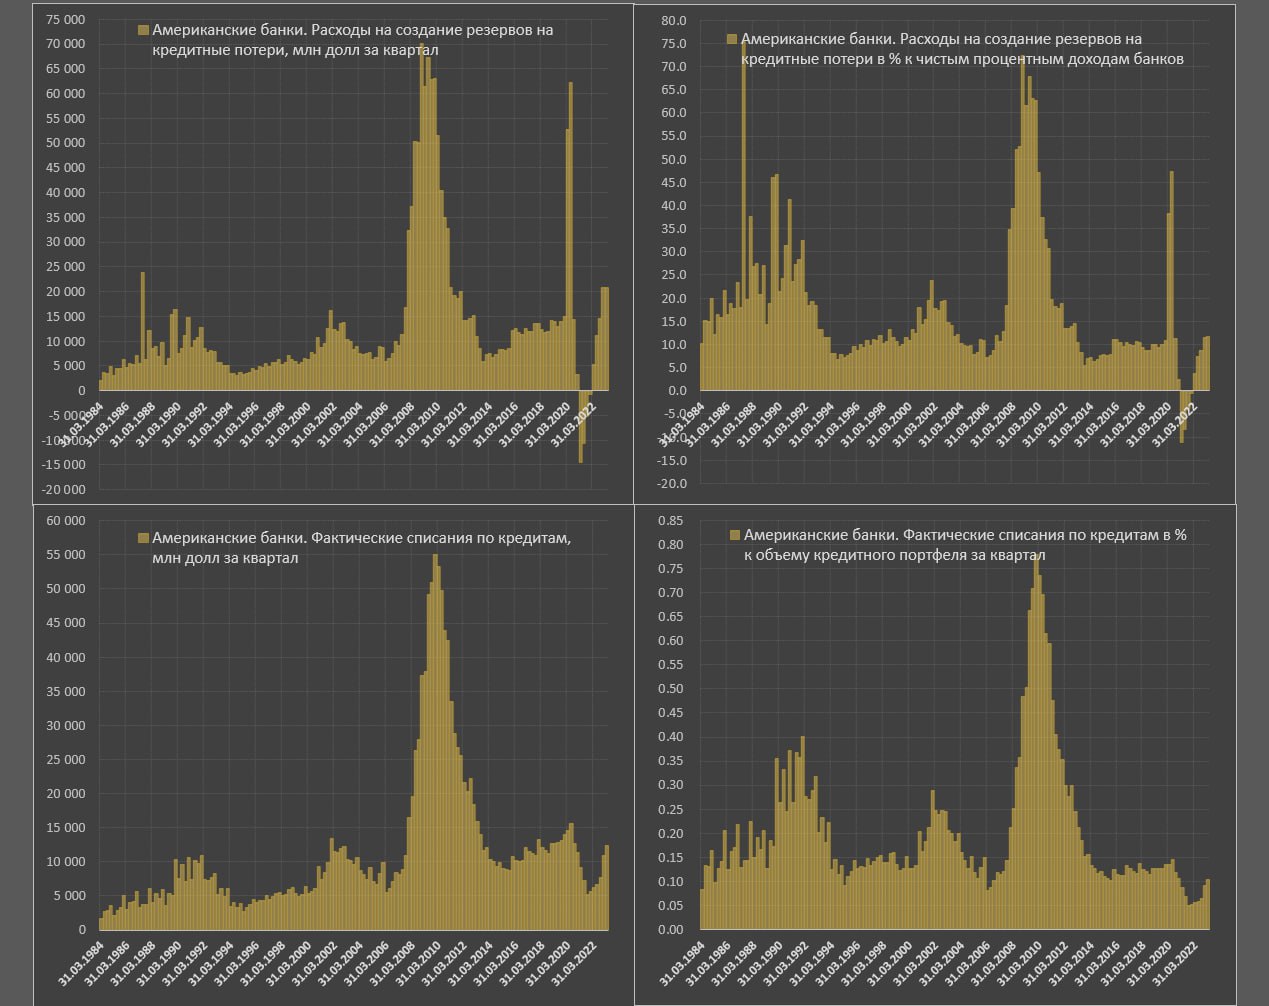The image size is (1269, 1006).
Task: Click peak bar in charge-offs % loan portfolio chart
Action: pyautogui.click(x=1036, y=740)
